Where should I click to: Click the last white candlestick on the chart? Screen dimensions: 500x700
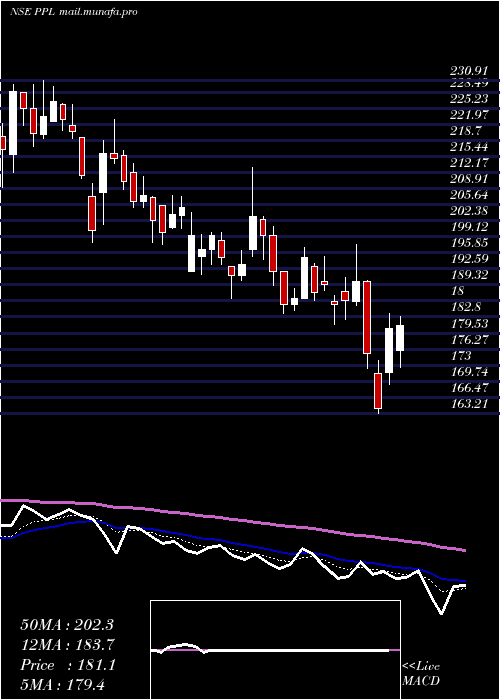point(400,338)
